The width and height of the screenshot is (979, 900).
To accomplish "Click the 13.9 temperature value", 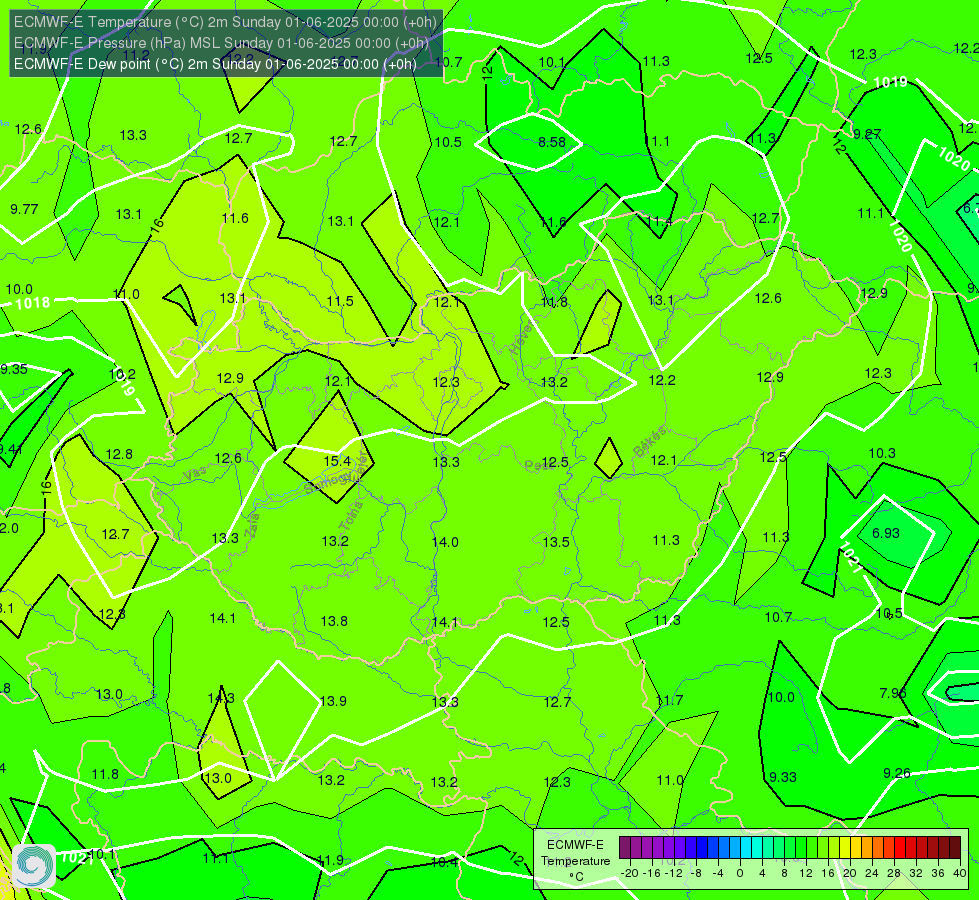I will [x=333, y=701].
